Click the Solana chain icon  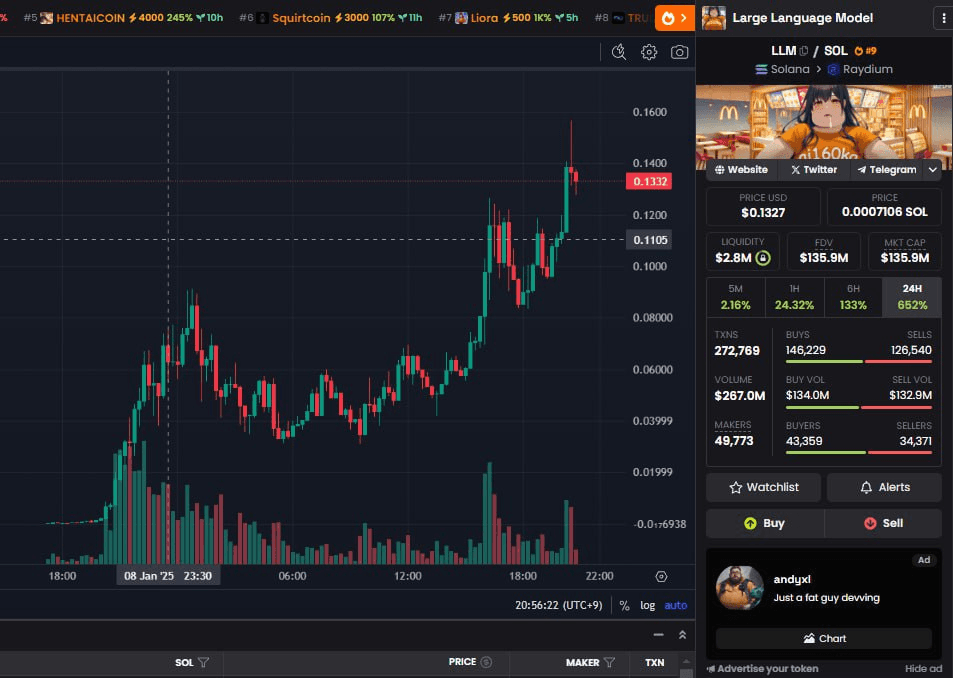[761, 69]
